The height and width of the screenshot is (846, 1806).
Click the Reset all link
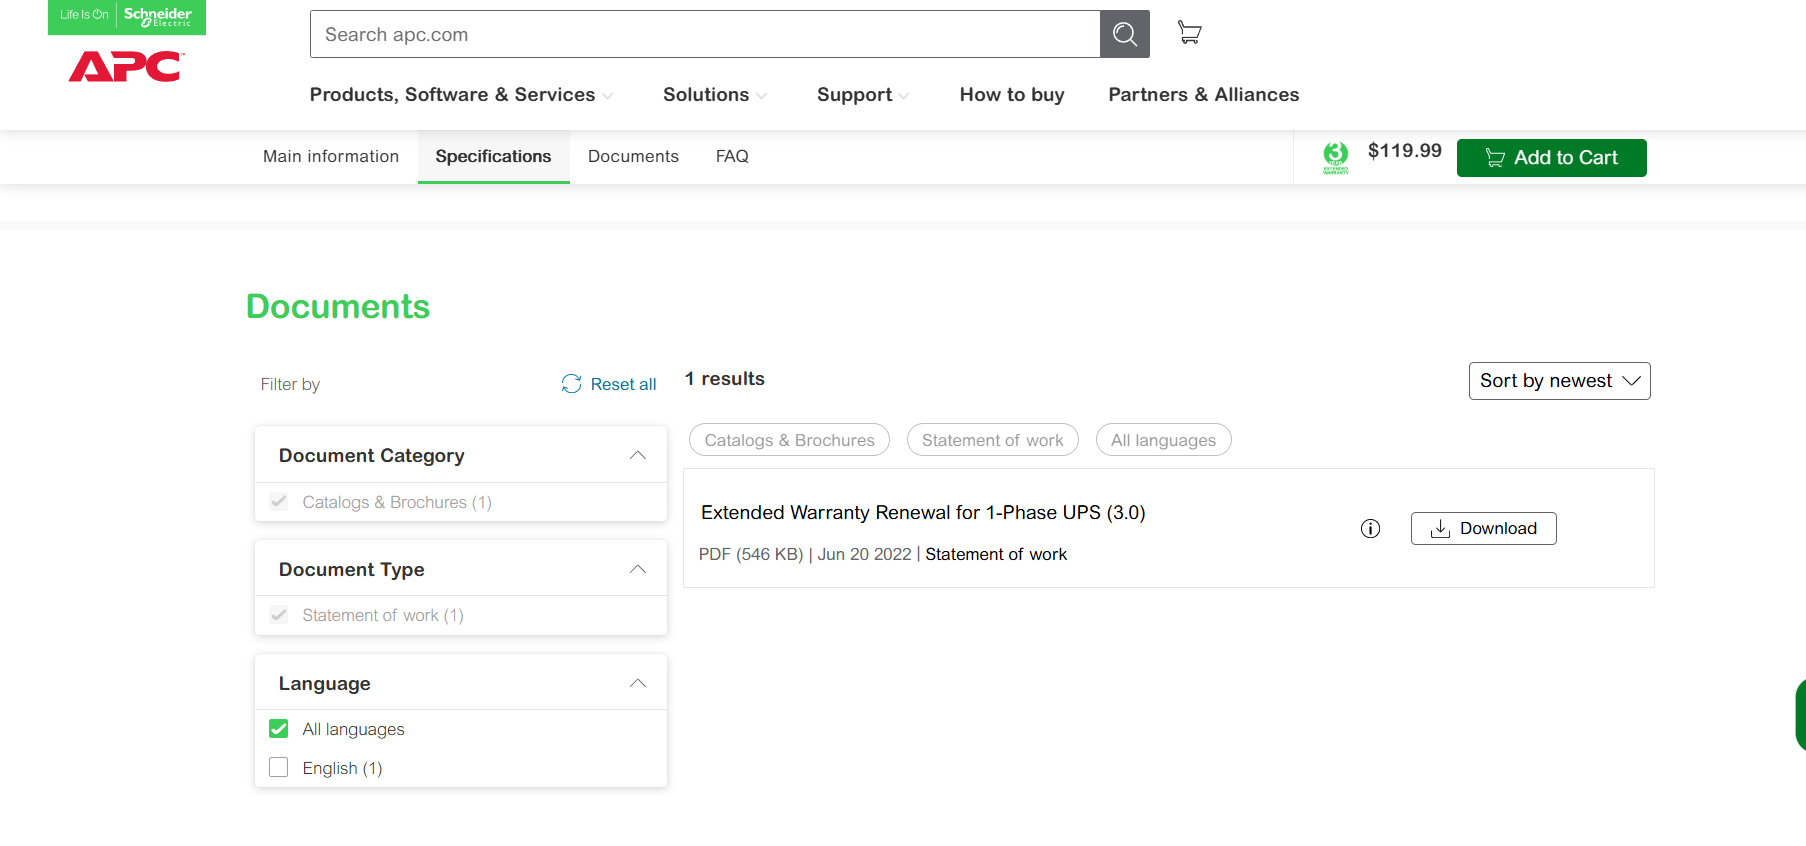click(623, 385)
